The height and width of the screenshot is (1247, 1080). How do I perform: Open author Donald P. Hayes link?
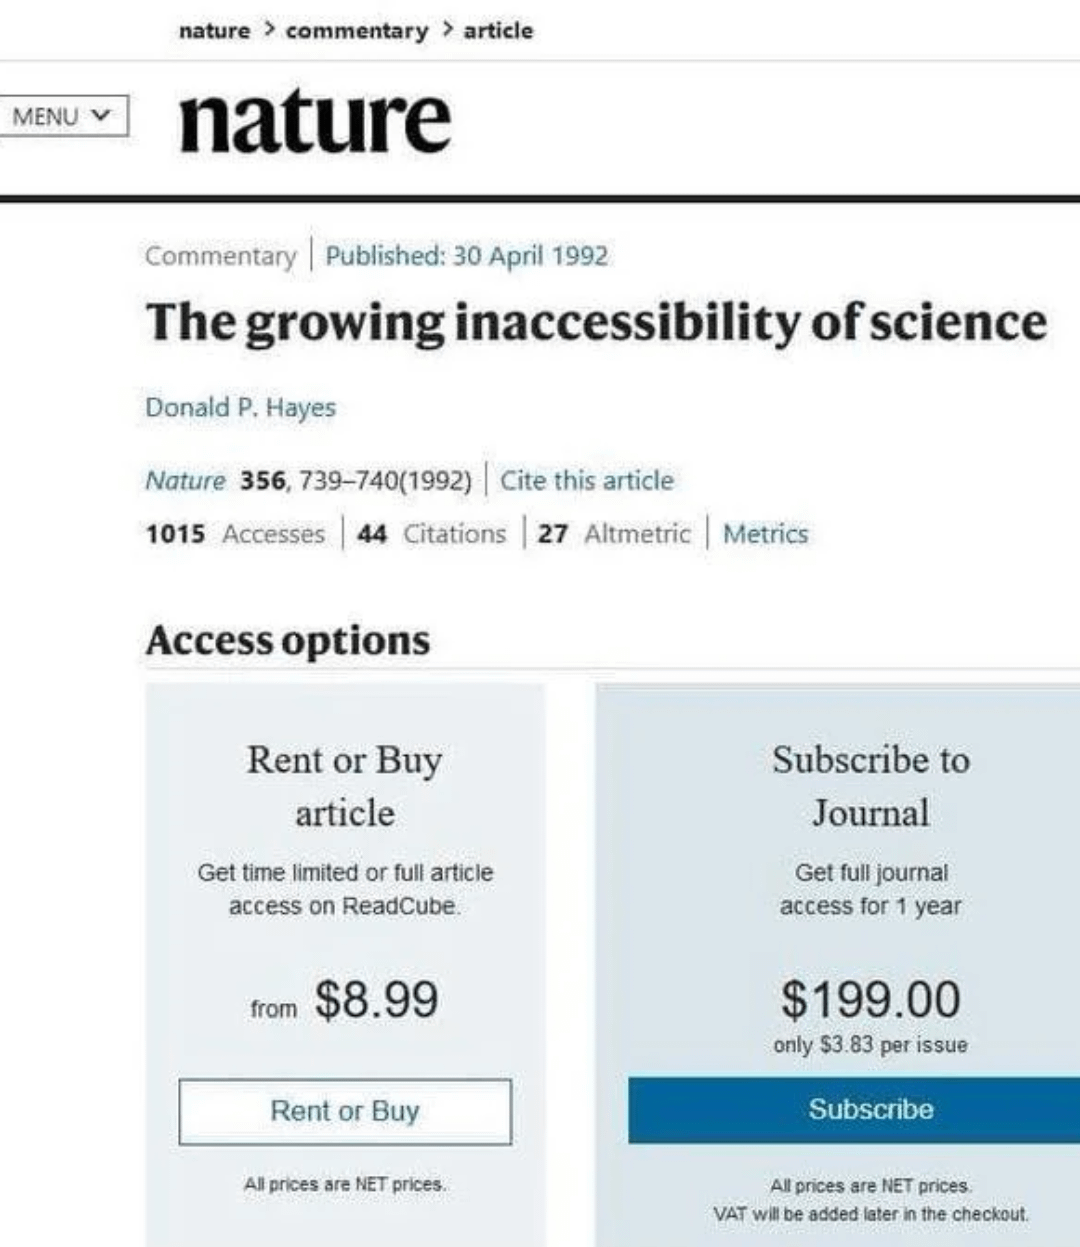click(240, 408)
